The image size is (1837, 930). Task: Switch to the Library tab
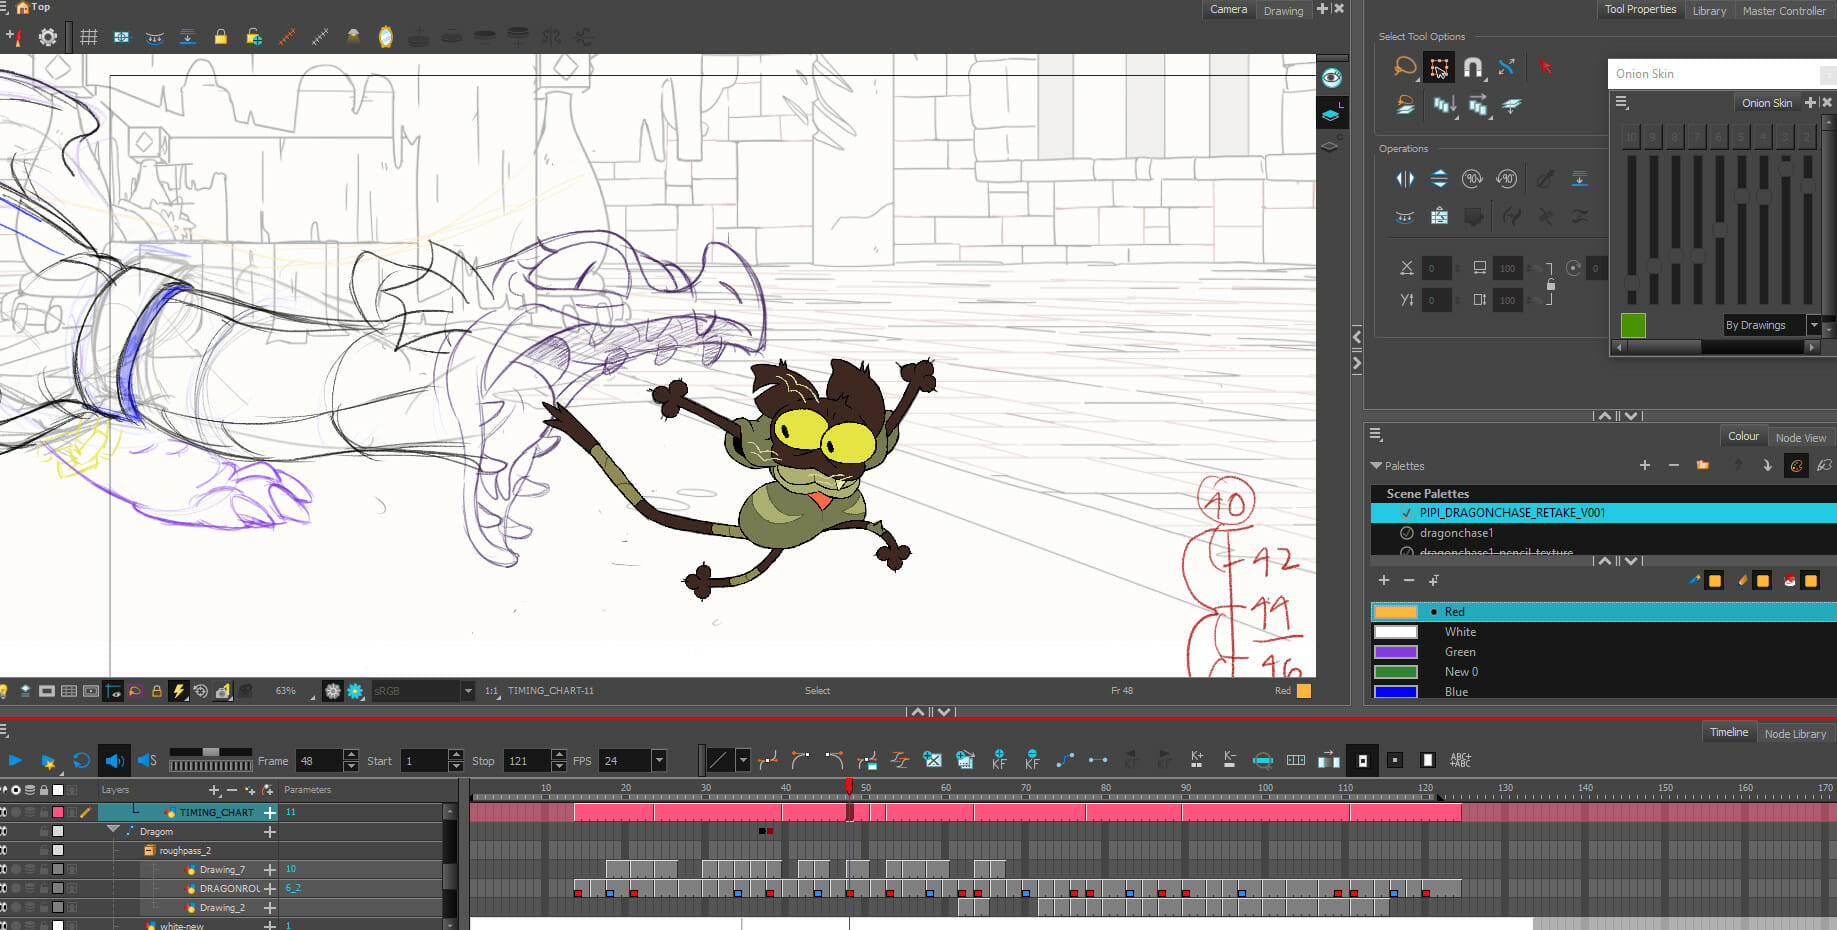1709,11
